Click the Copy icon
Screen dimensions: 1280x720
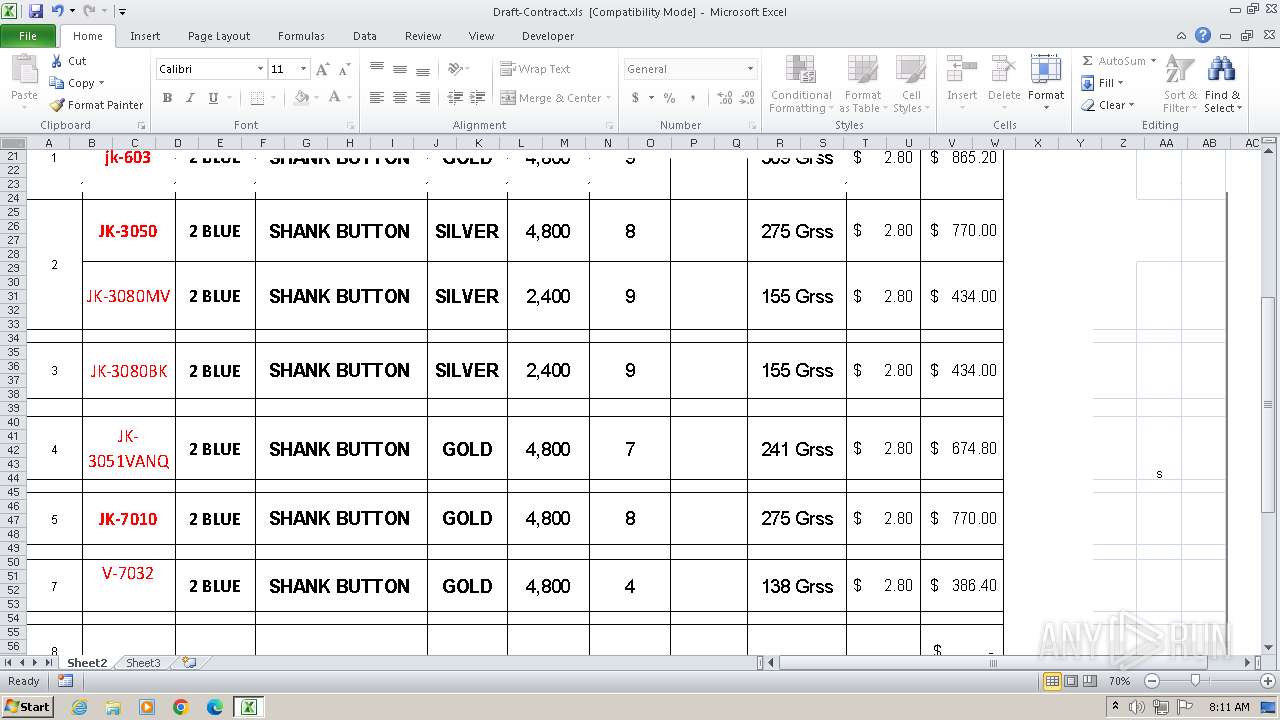57,83
